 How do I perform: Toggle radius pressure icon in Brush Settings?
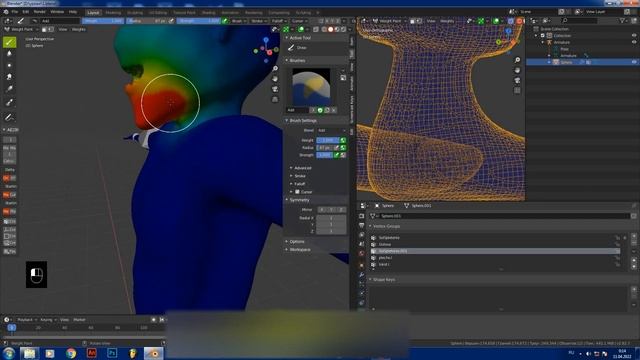pyautogui.click(x=336, y=148)
